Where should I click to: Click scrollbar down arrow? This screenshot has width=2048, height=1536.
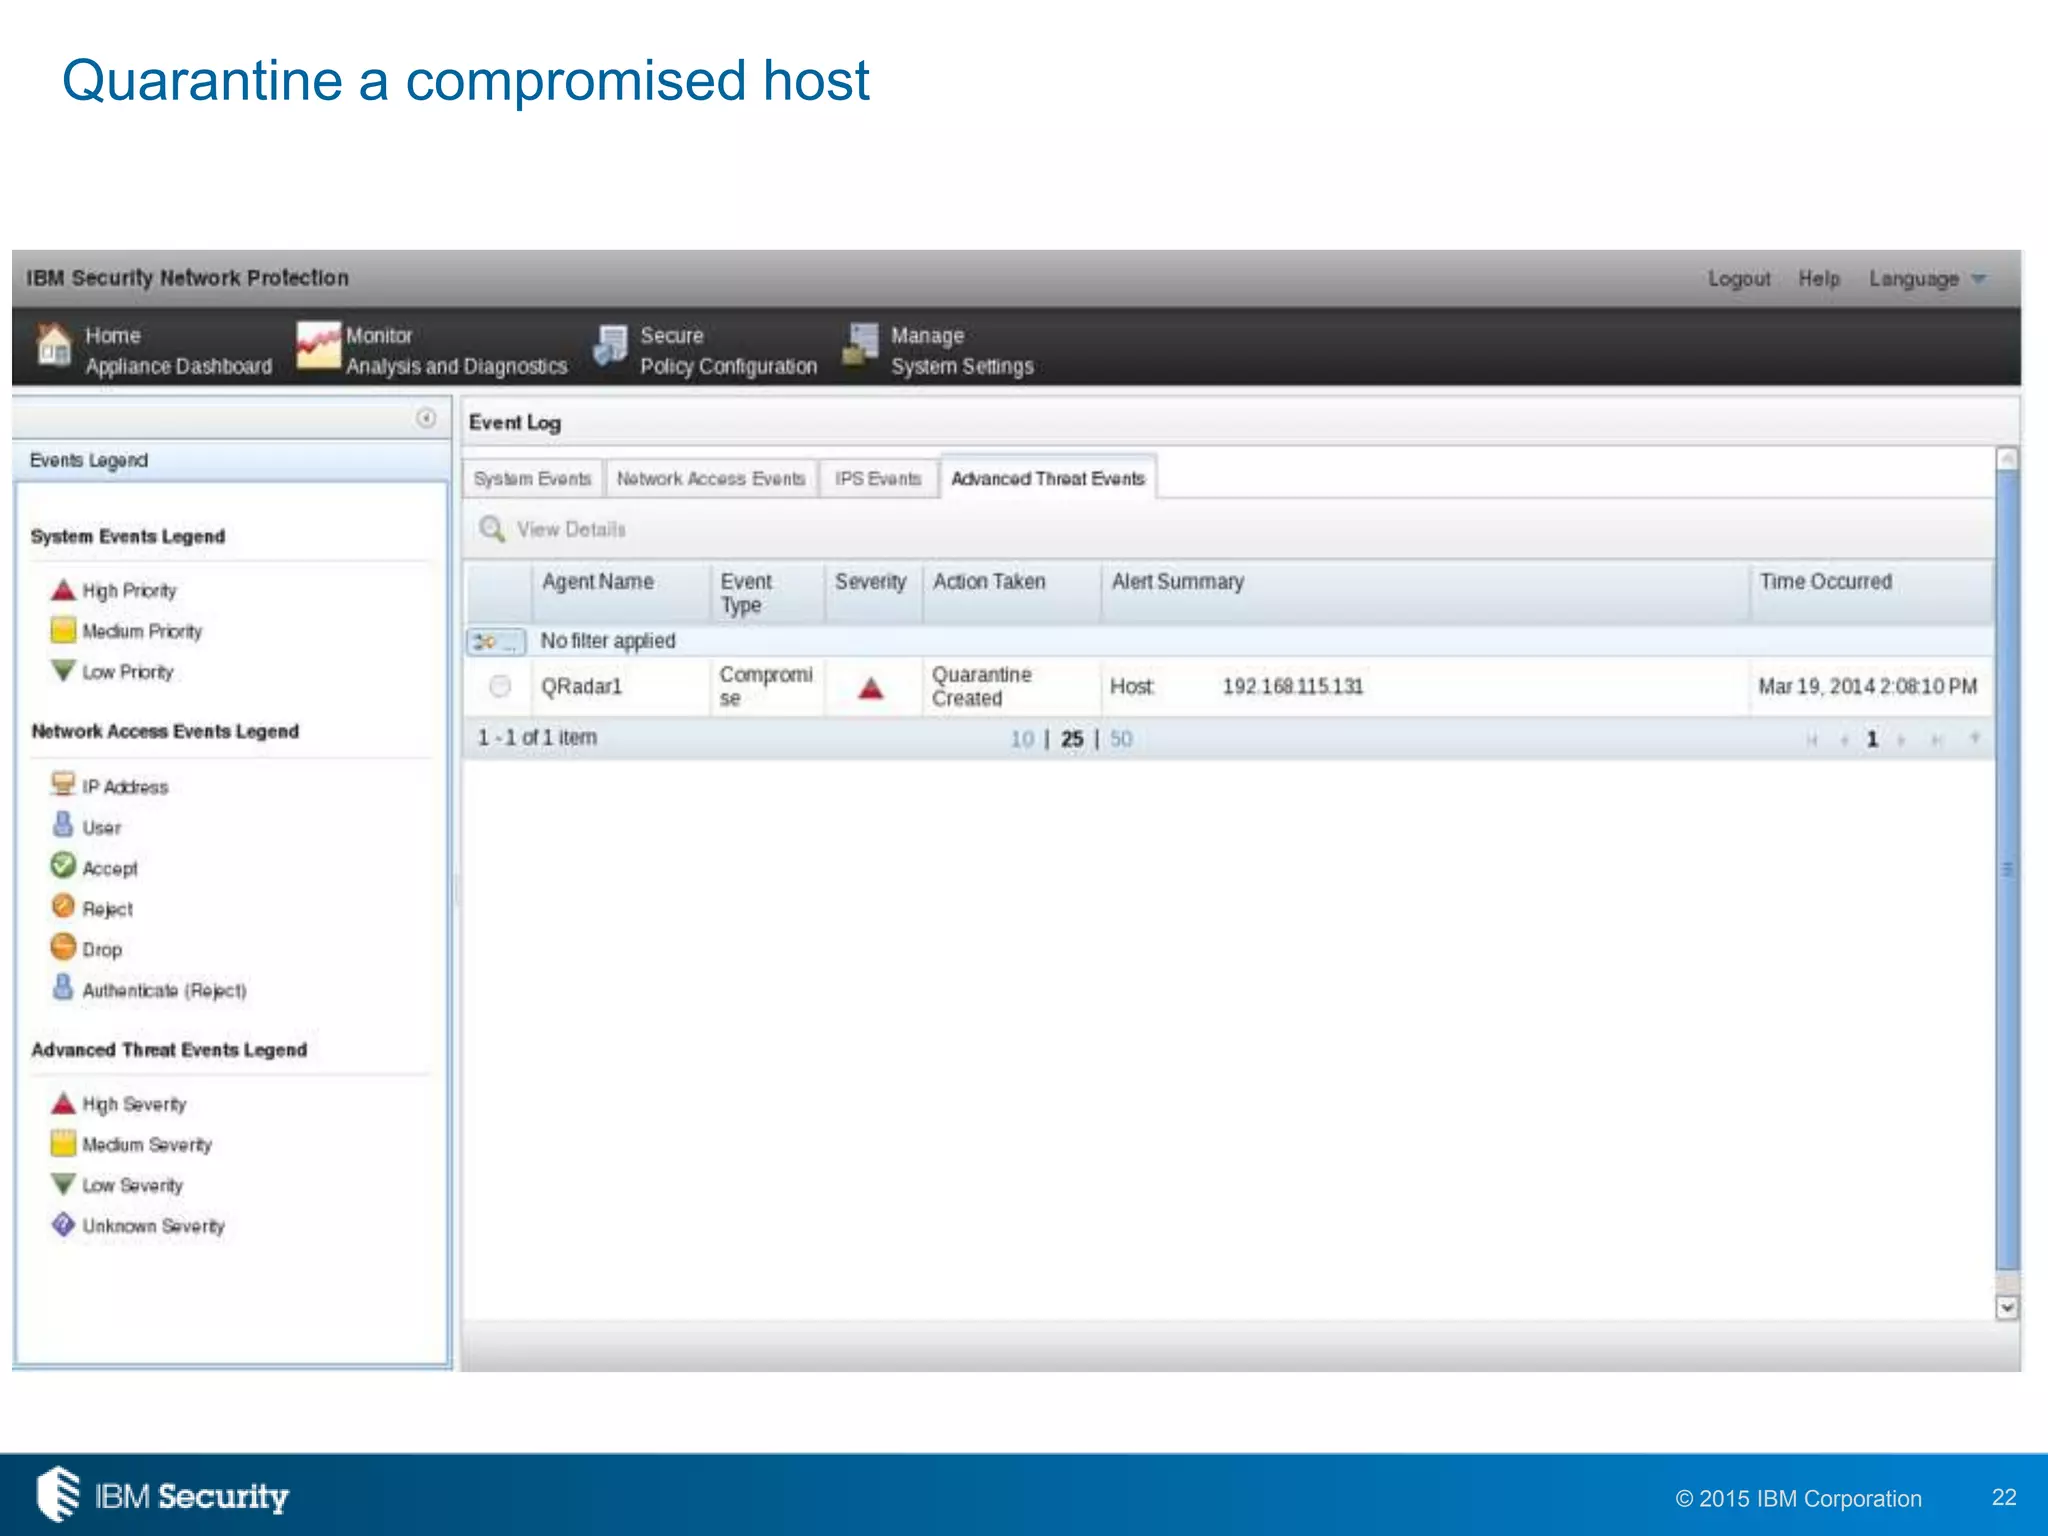click(2007, 1307)
